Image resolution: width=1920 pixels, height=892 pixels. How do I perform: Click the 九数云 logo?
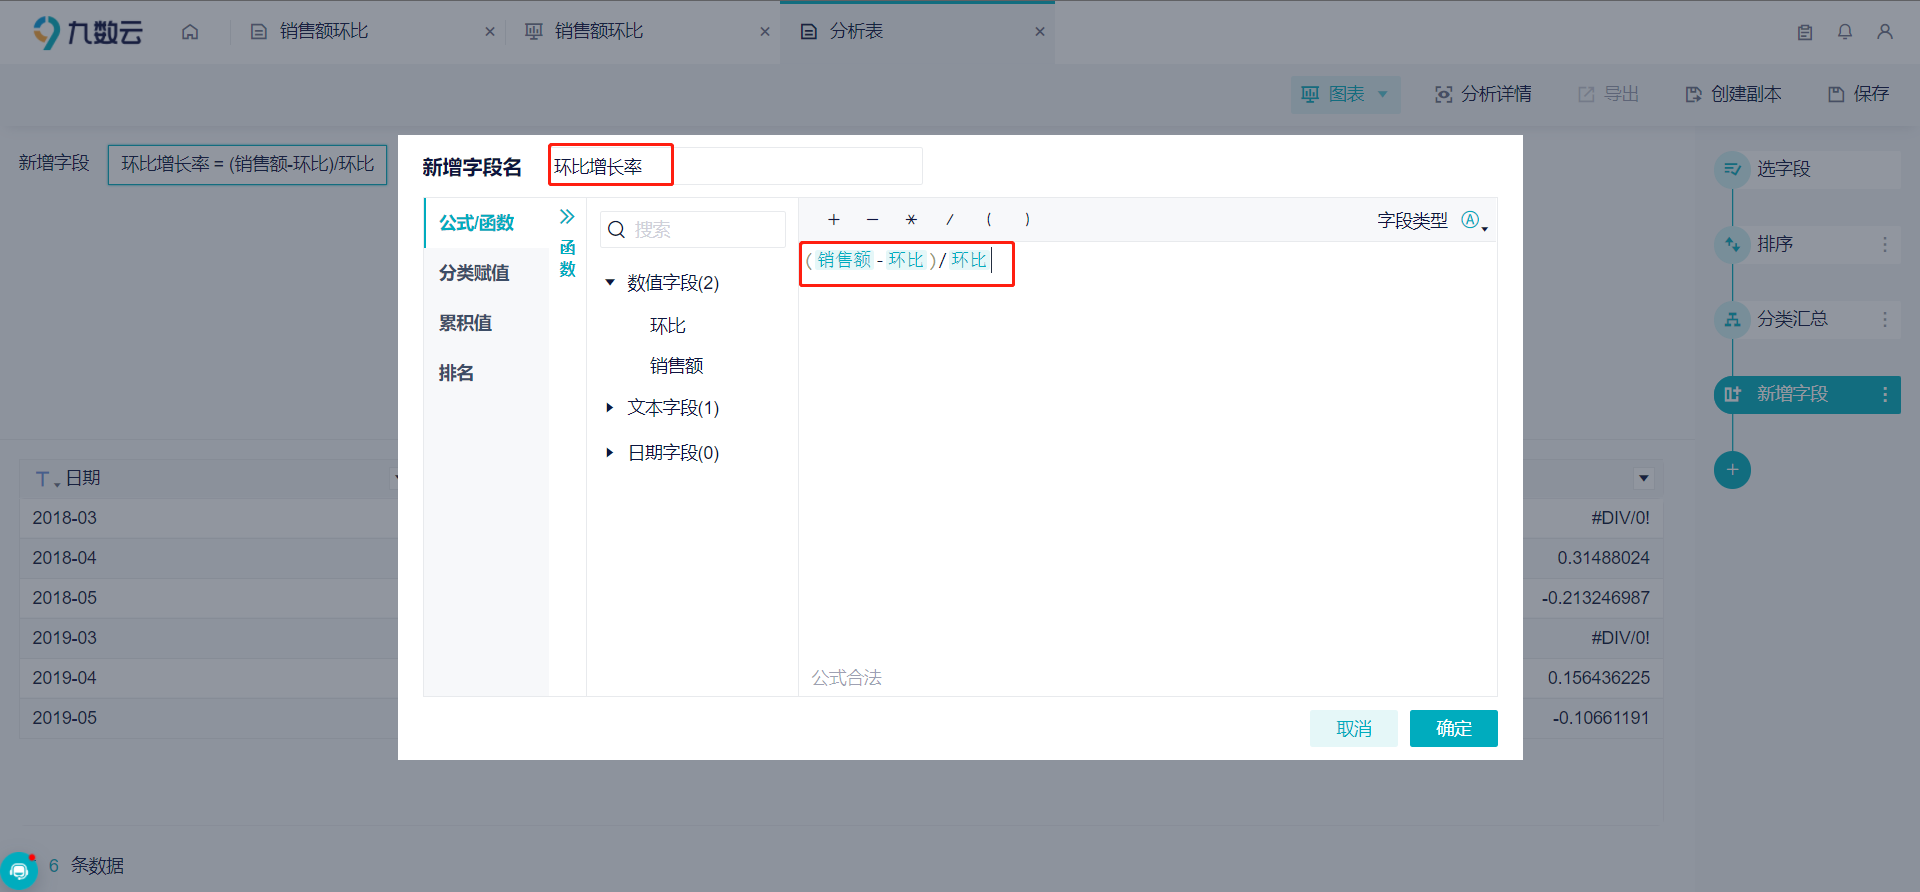[x=88, y=32]
